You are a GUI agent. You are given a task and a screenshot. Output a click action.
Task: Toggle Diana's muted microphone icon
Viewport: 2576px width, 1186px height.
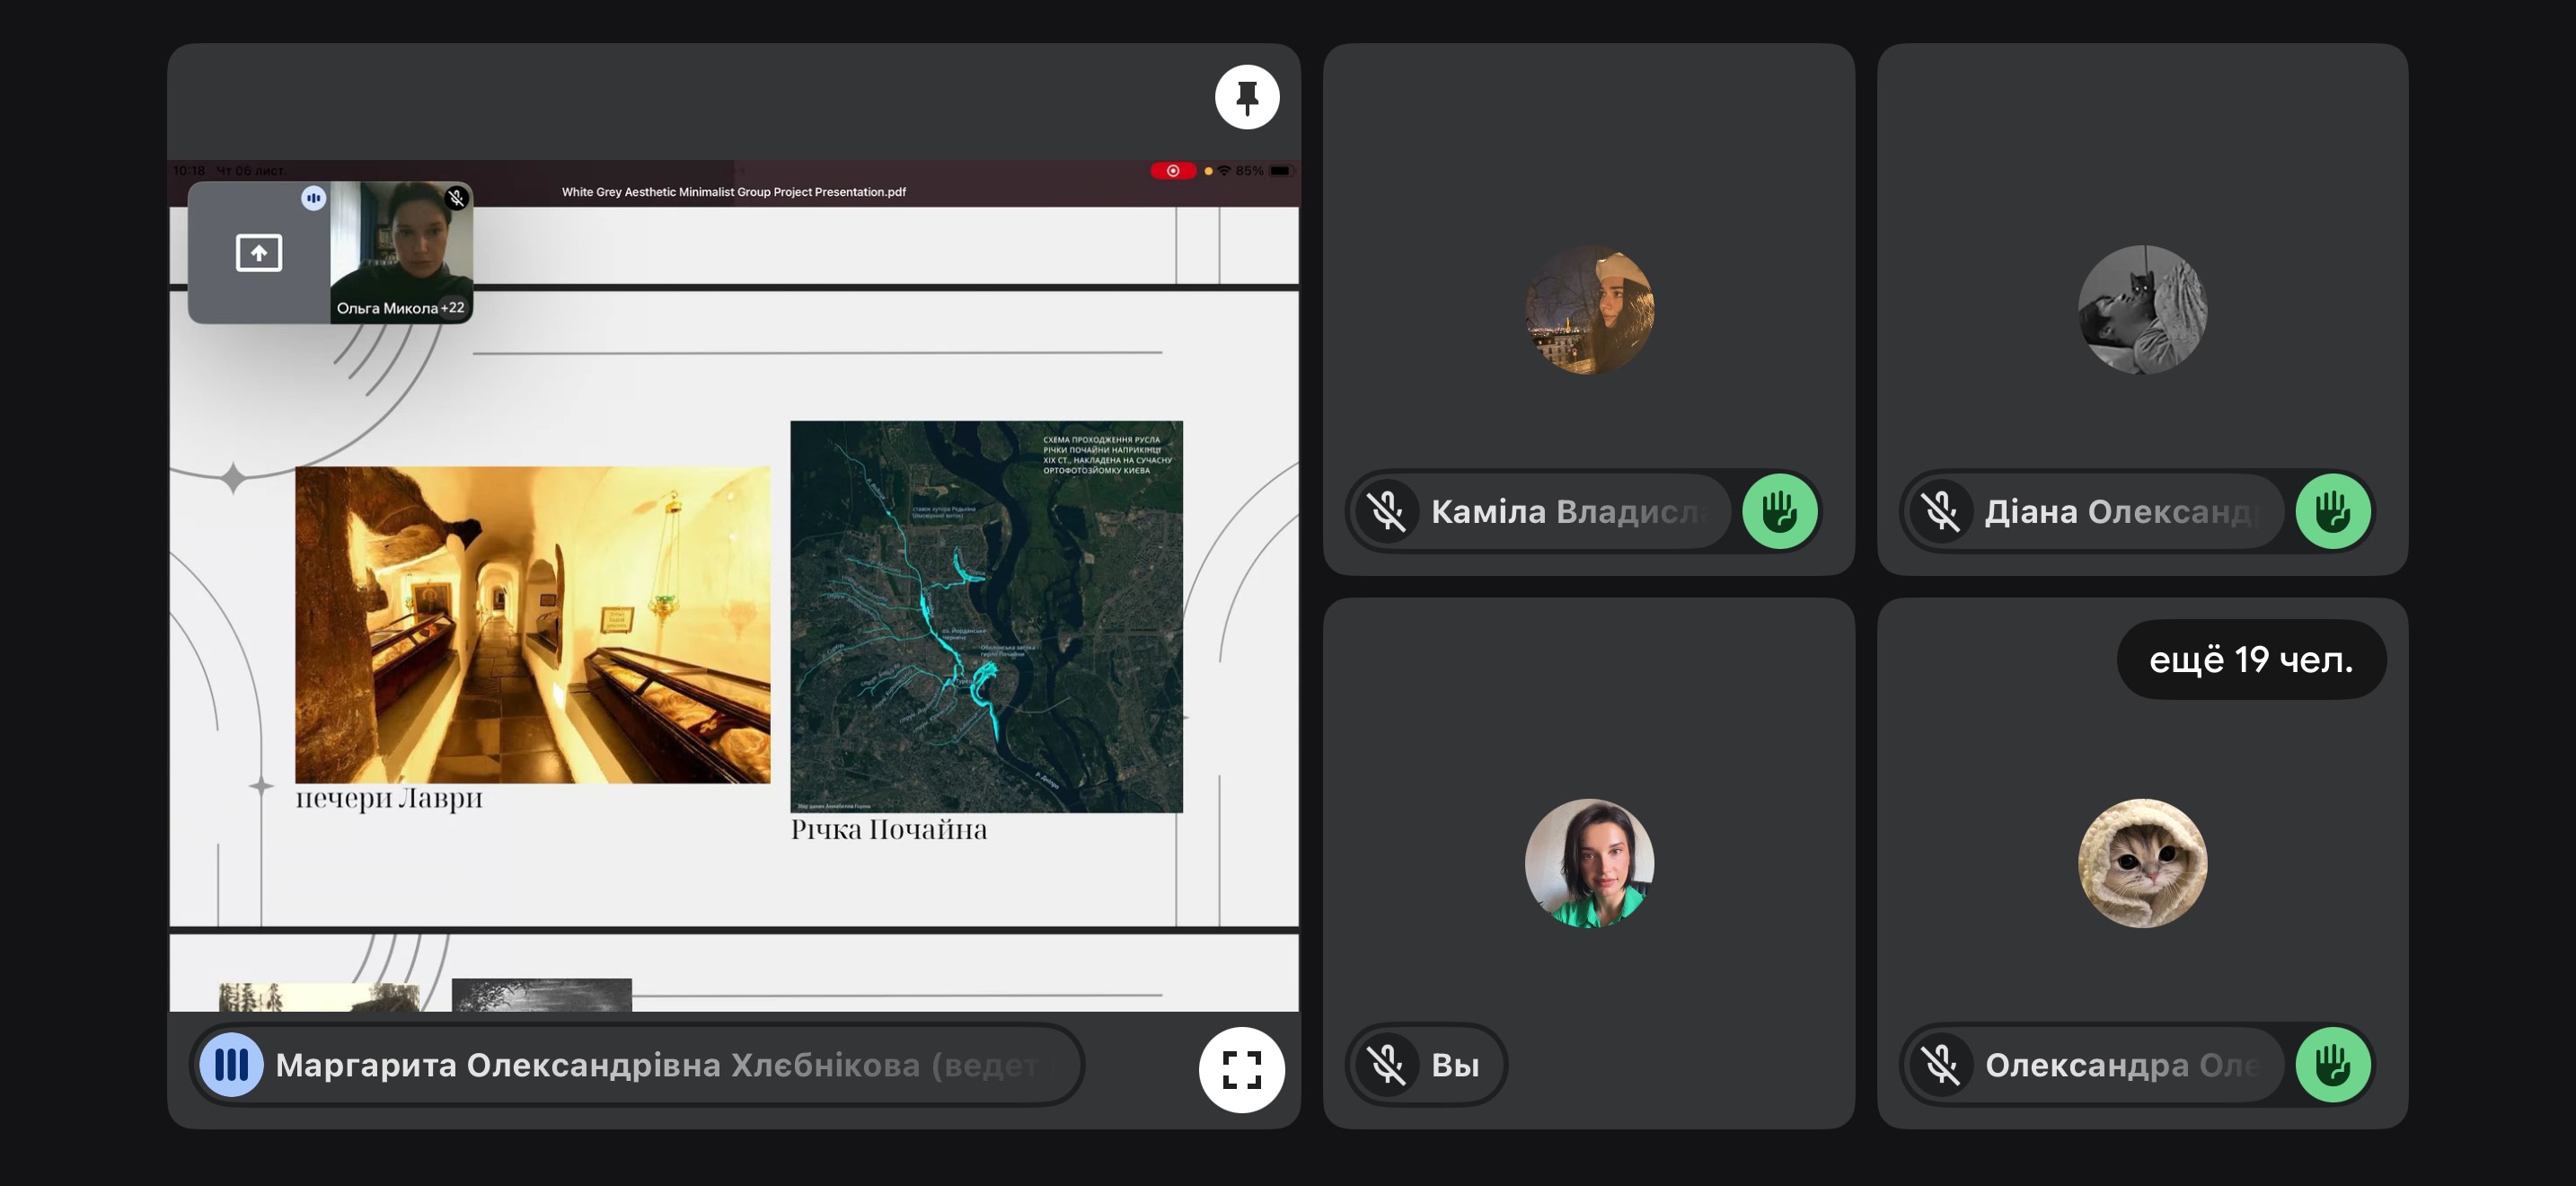coord(1941,512)
